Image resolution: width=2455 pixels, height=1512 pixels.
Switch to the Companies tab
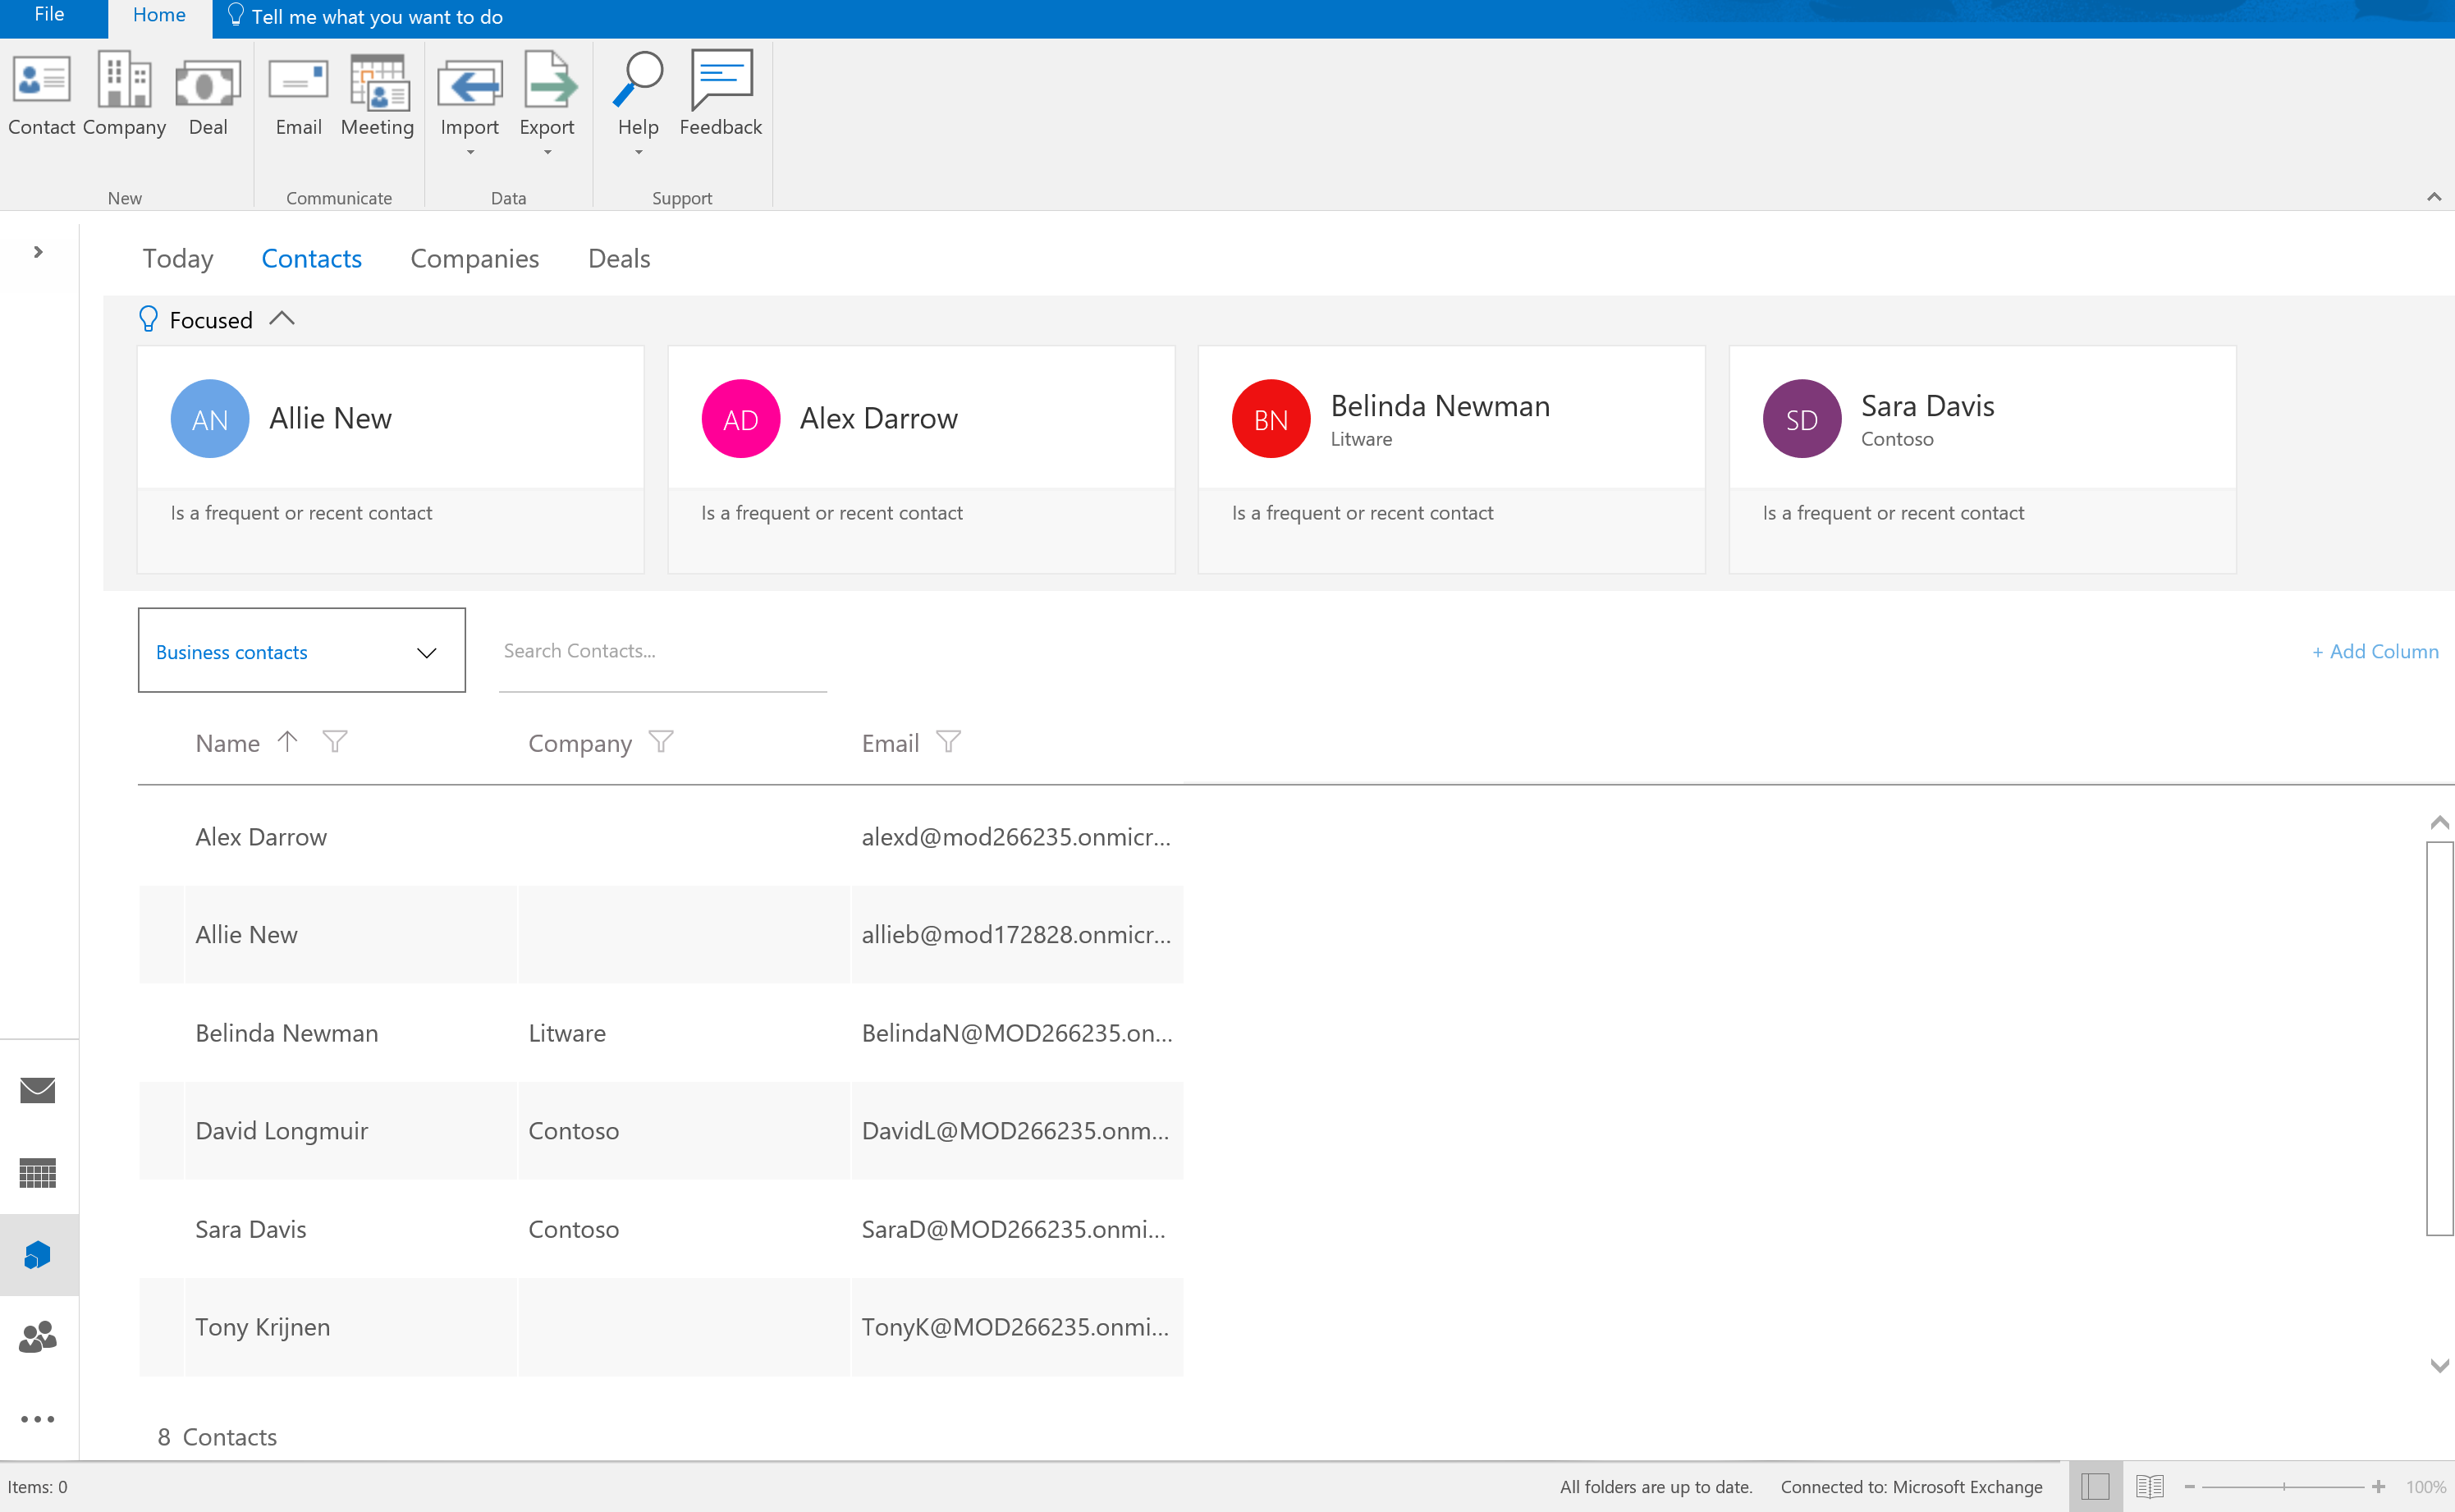pyautogui.click(x=474, y=259)
